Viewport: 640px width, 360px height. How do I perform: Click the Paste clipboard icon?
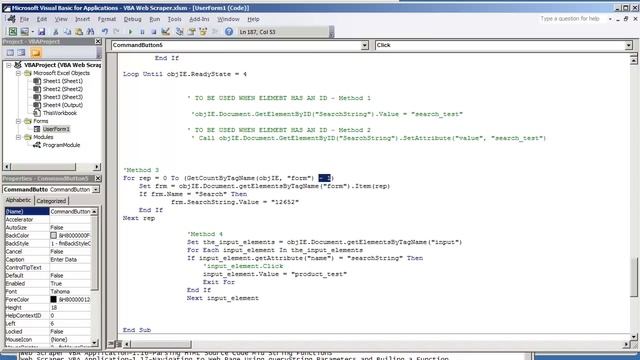(x=79, y=31)
